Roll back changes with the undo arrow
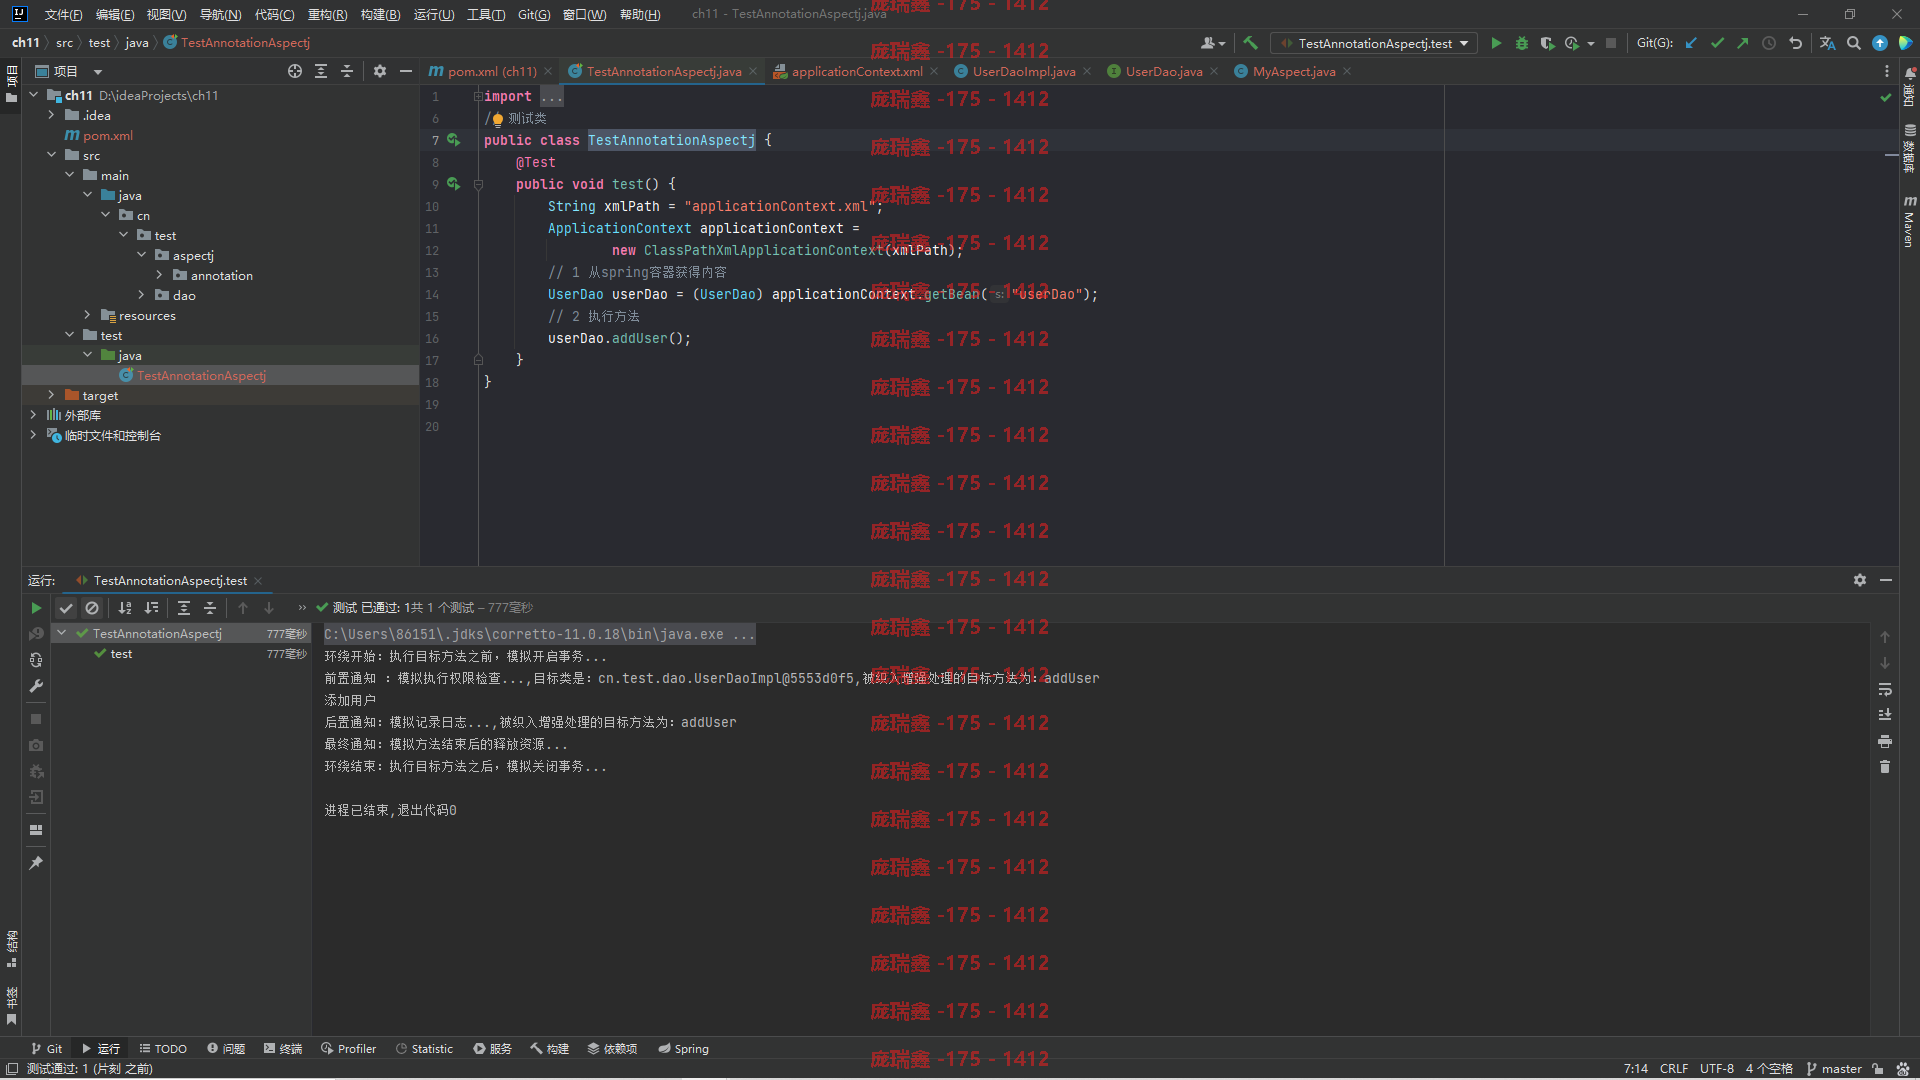The image size is (1920, 1080). tap(1795, 43)
